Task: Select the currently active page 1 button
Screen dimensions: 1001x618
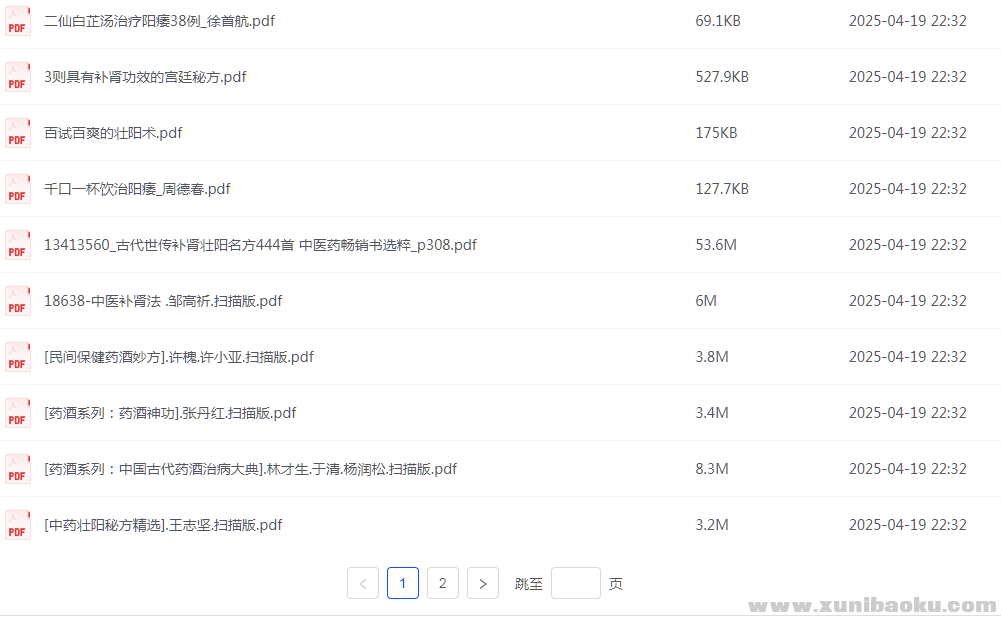Action: [403, 583]
